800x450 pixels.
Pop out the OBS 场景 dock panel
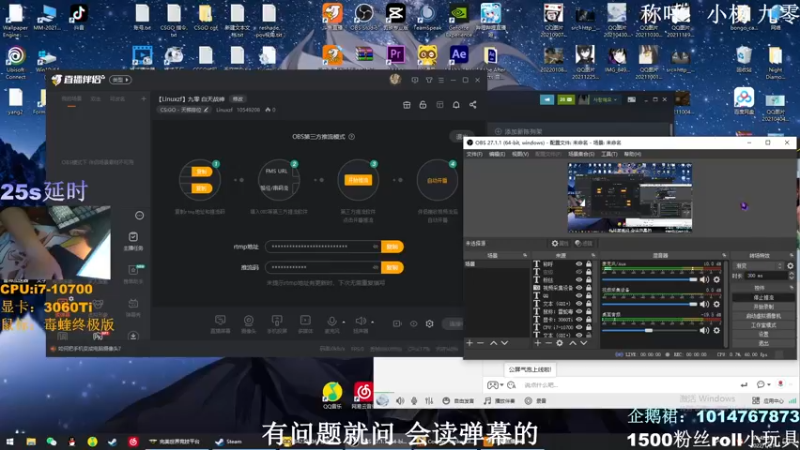[524, 255]
